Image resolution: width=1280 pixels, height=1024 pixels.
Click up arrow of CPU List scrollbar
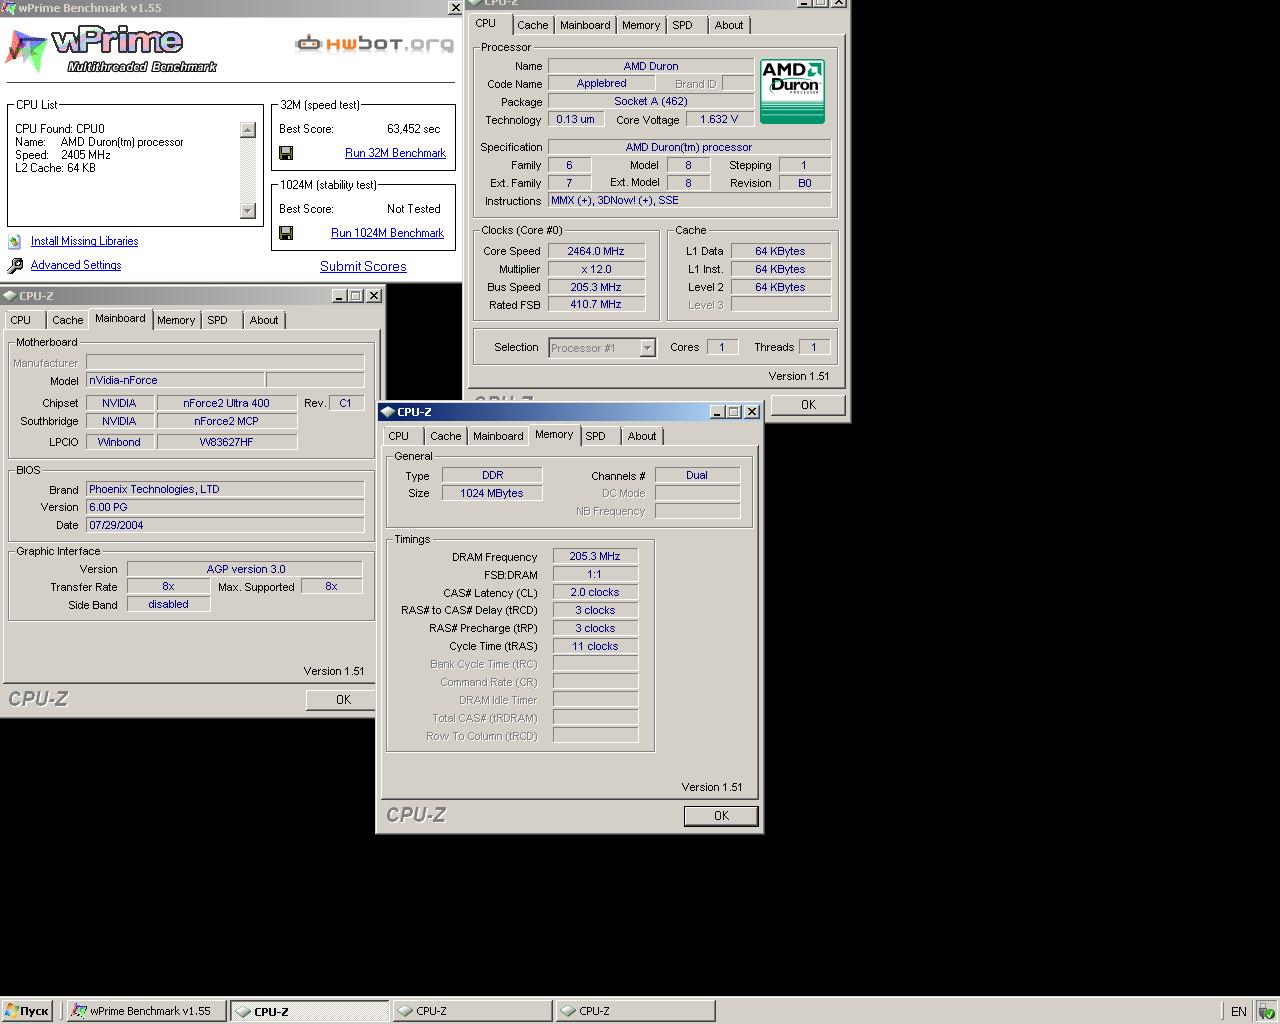248,129
